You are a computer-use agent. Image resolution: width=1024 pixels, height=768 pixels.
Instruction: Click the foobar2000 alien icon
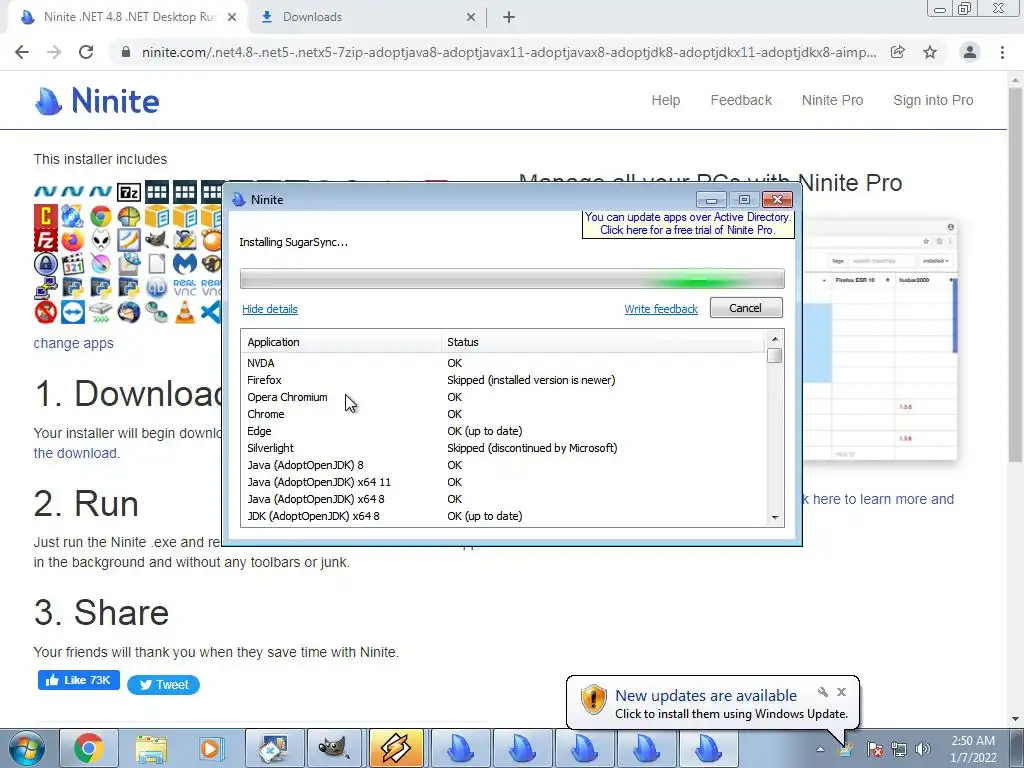101,240
